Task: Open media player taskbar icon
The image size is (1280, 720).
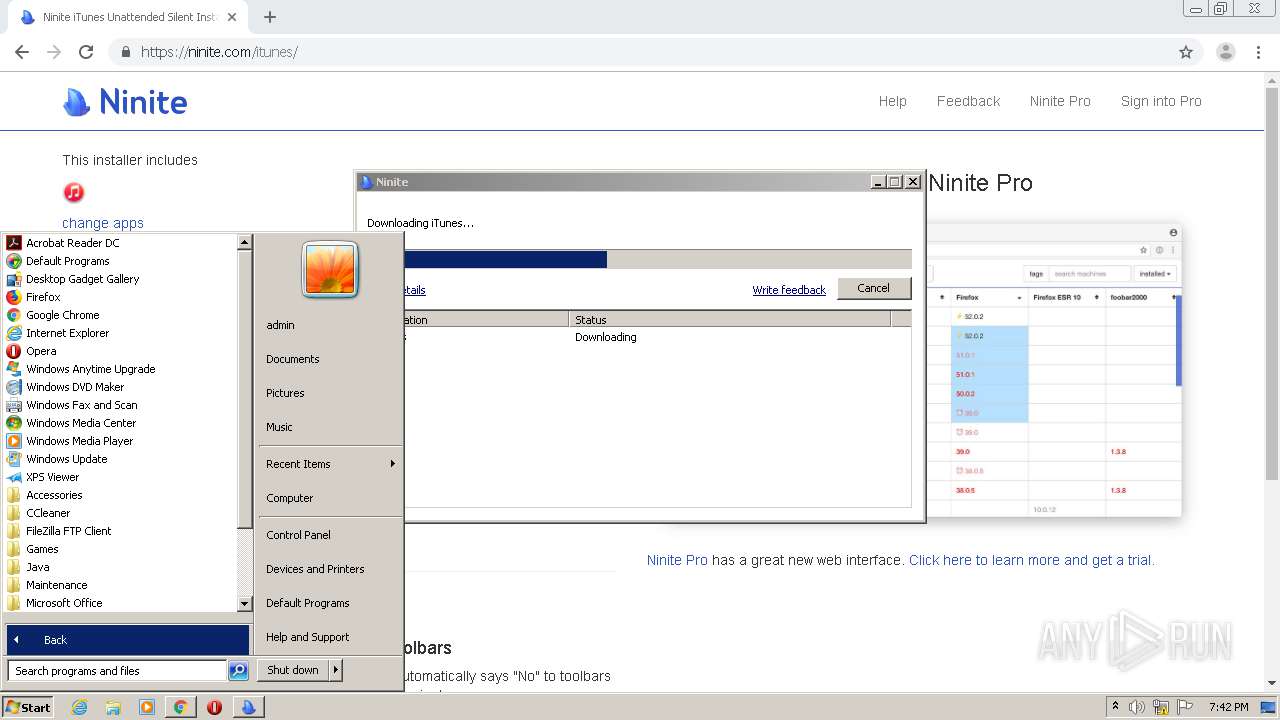Action: [146, 707]
